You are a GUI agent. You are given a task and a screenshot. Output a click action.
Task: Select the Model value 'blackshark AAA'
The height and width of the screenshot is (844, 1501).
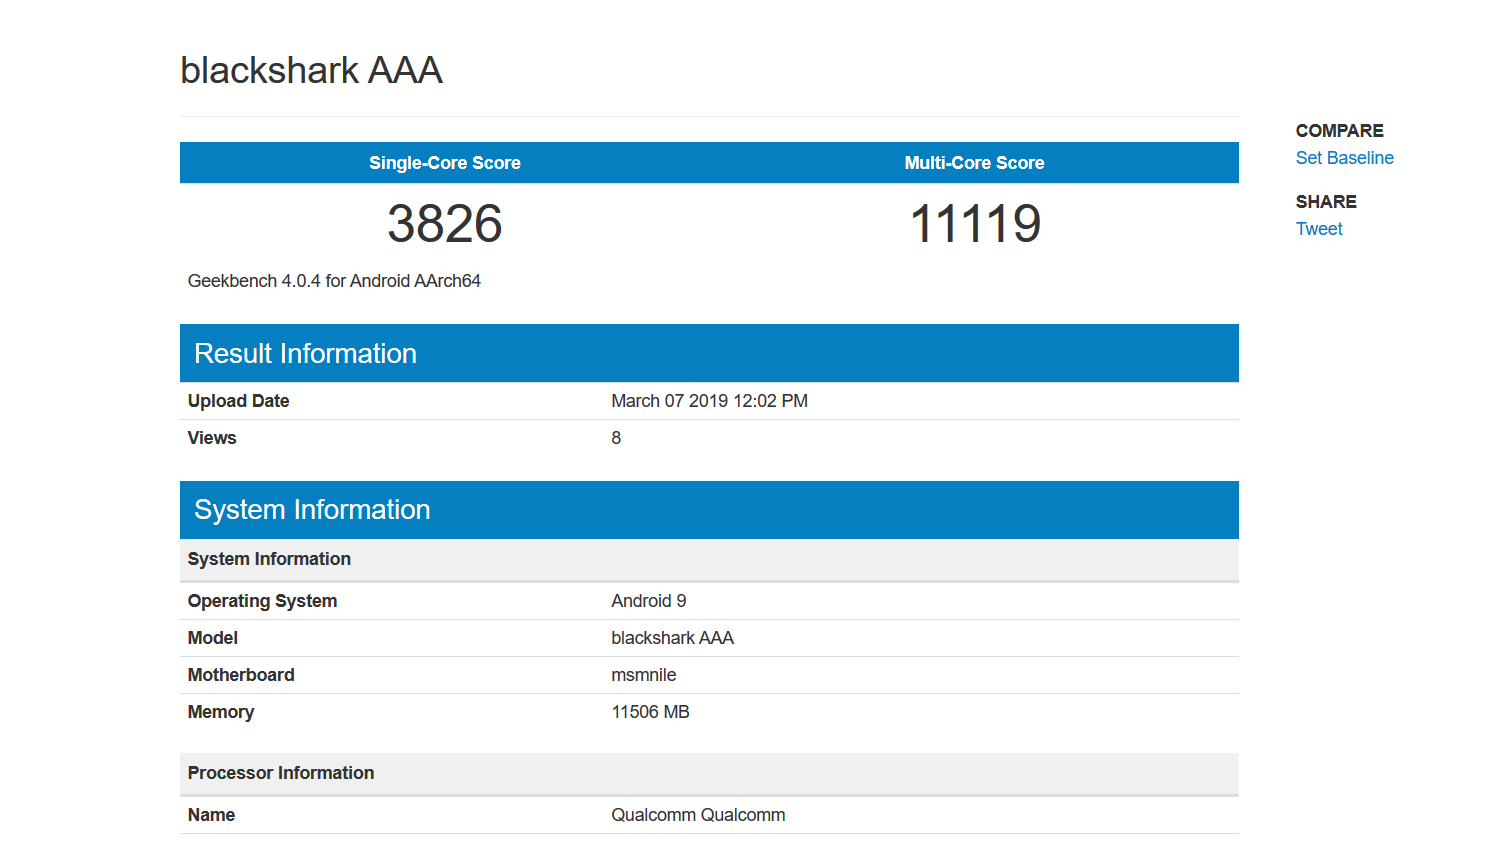pos(672,638)
